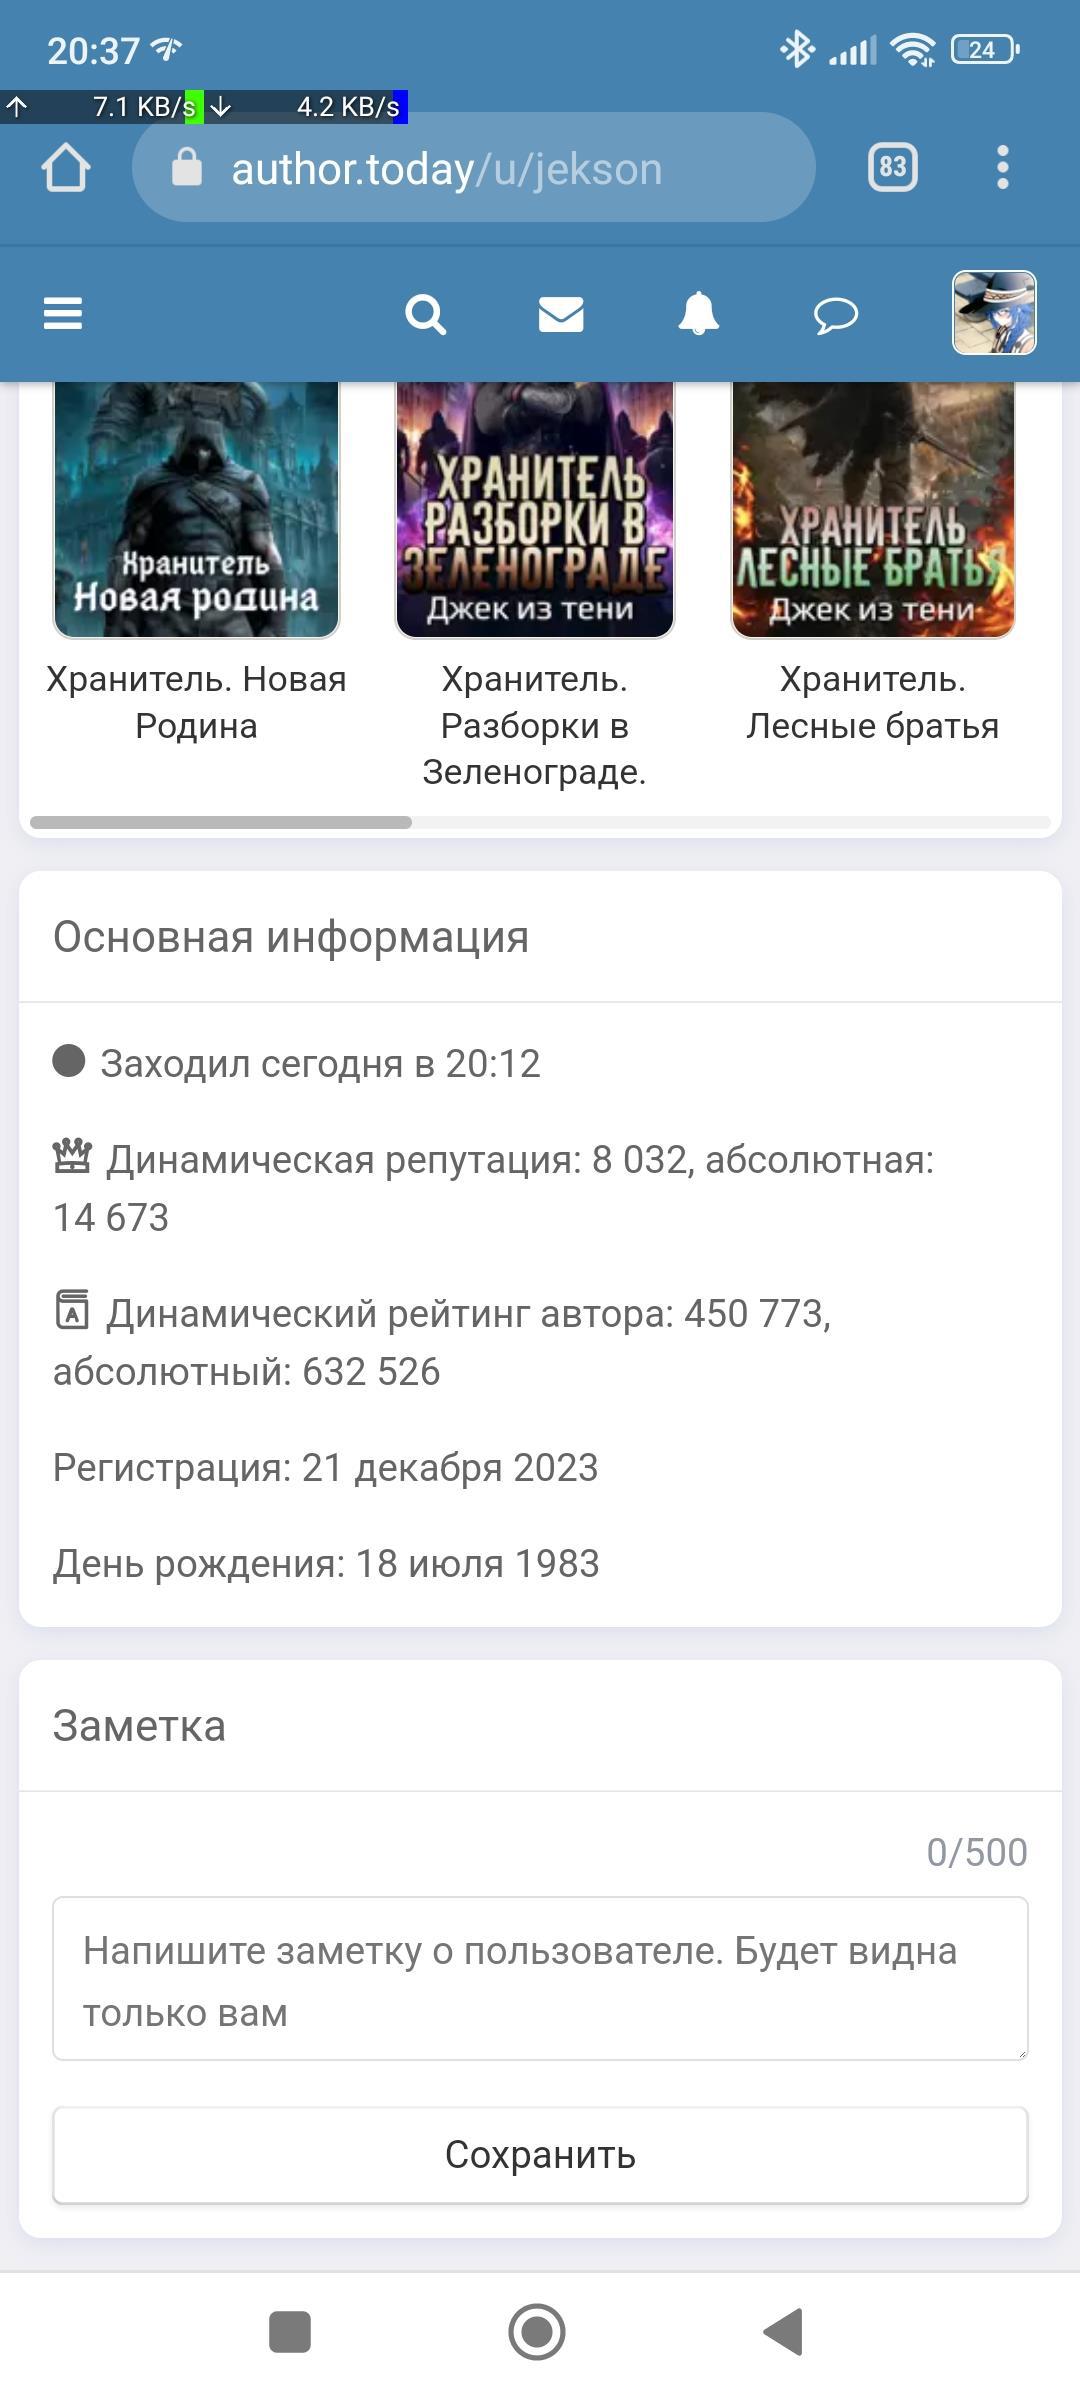Open browser tab switcher showing 83

[x=892, y=167]
